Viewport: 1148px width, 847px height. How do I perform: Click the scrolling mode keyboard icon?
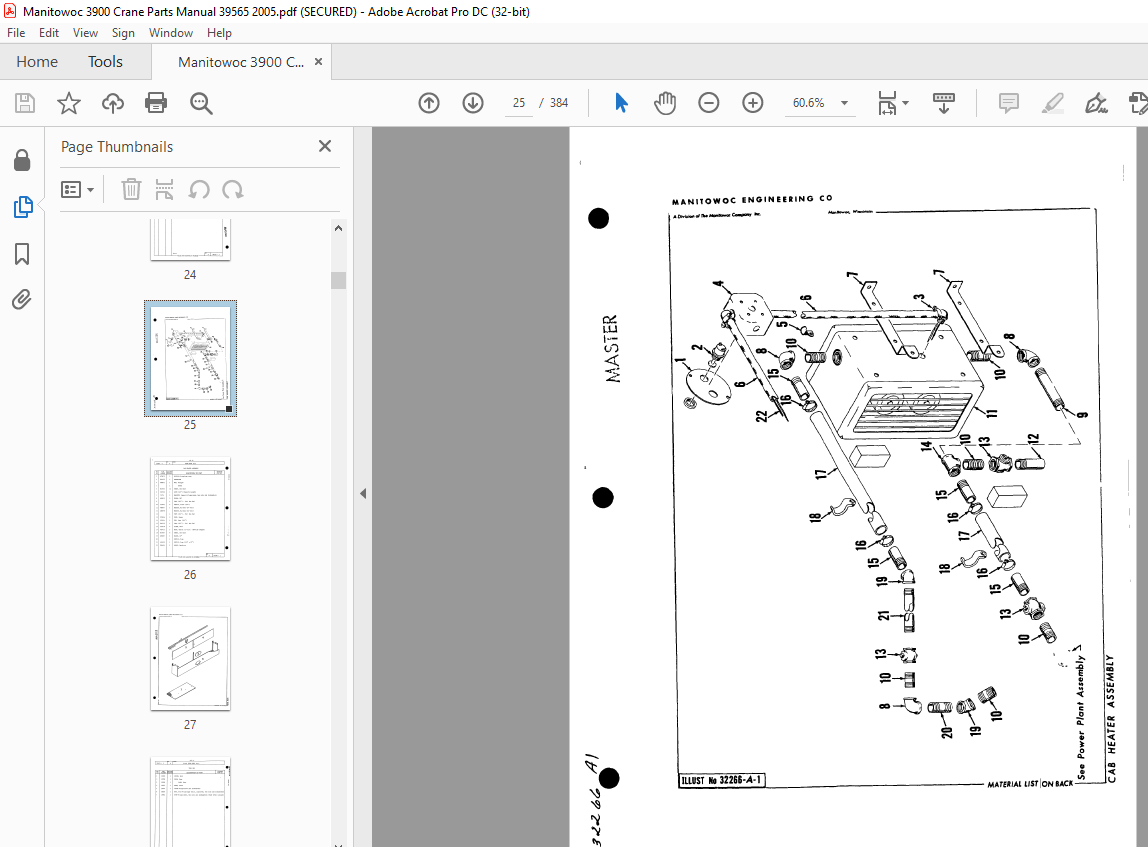click(944, 103)
